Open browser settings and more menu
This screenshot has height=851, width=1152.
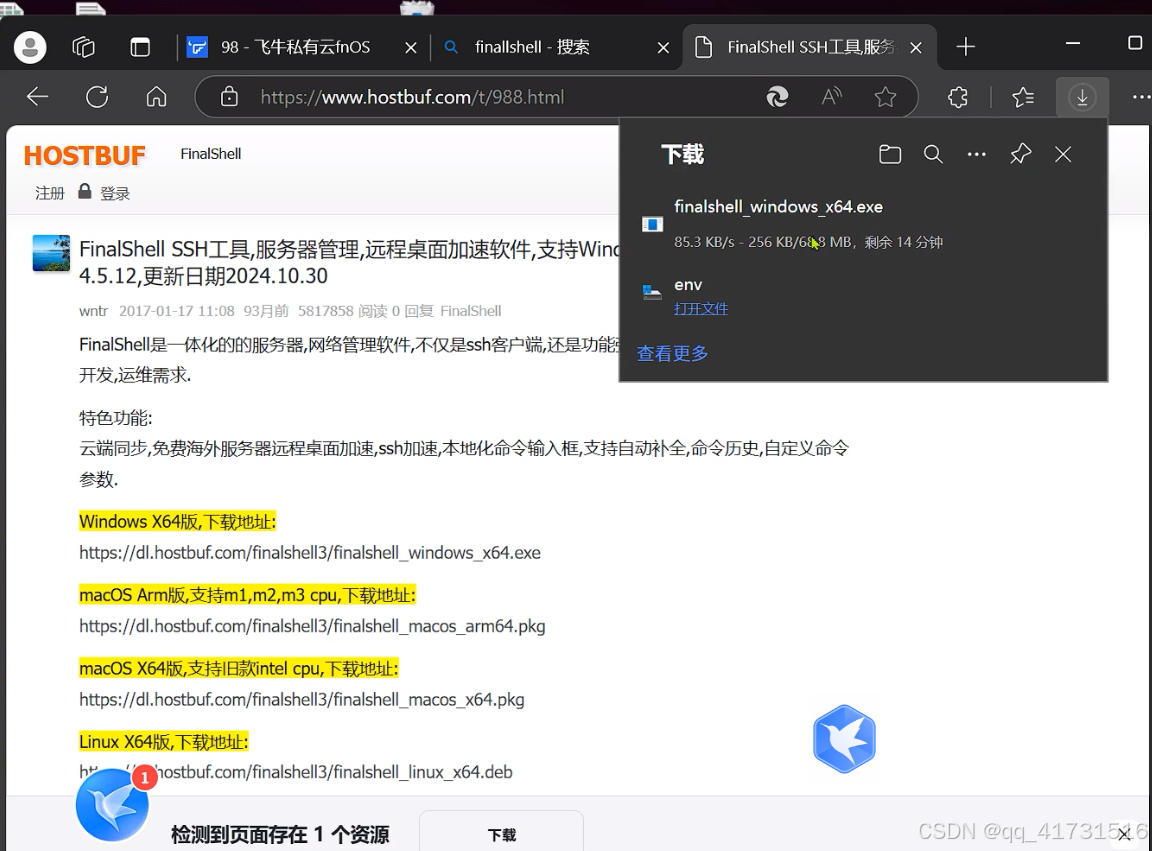click(1141, 97)
